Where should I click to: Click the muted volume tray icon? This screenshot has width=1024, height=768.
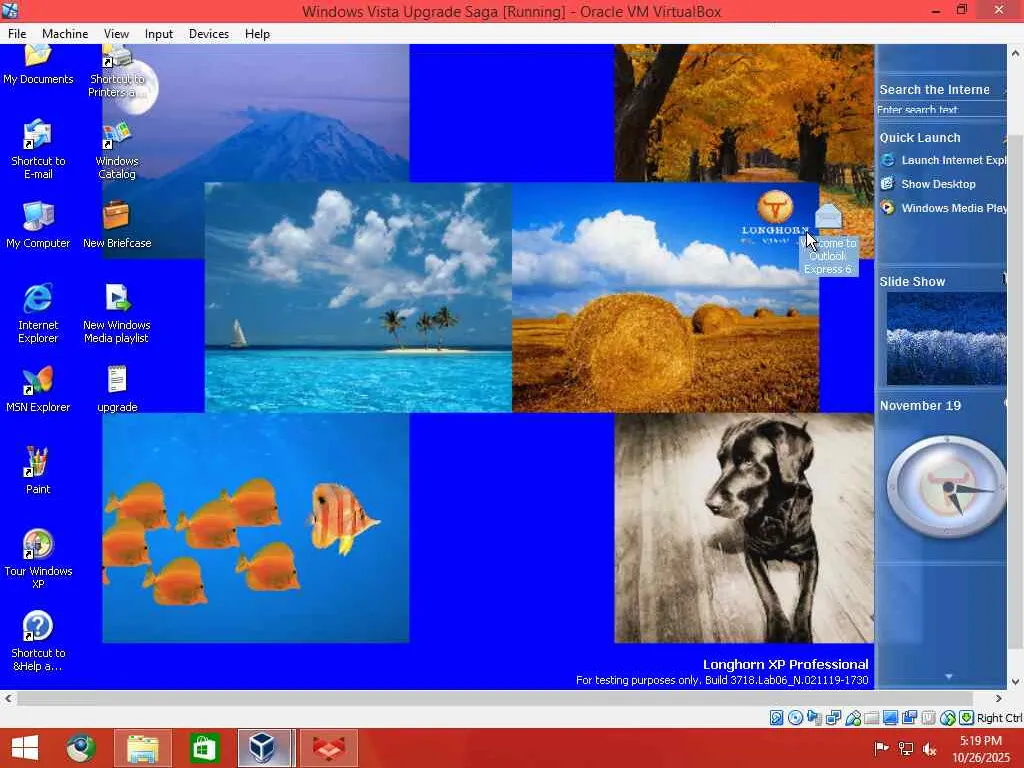(x=930, y=748)
